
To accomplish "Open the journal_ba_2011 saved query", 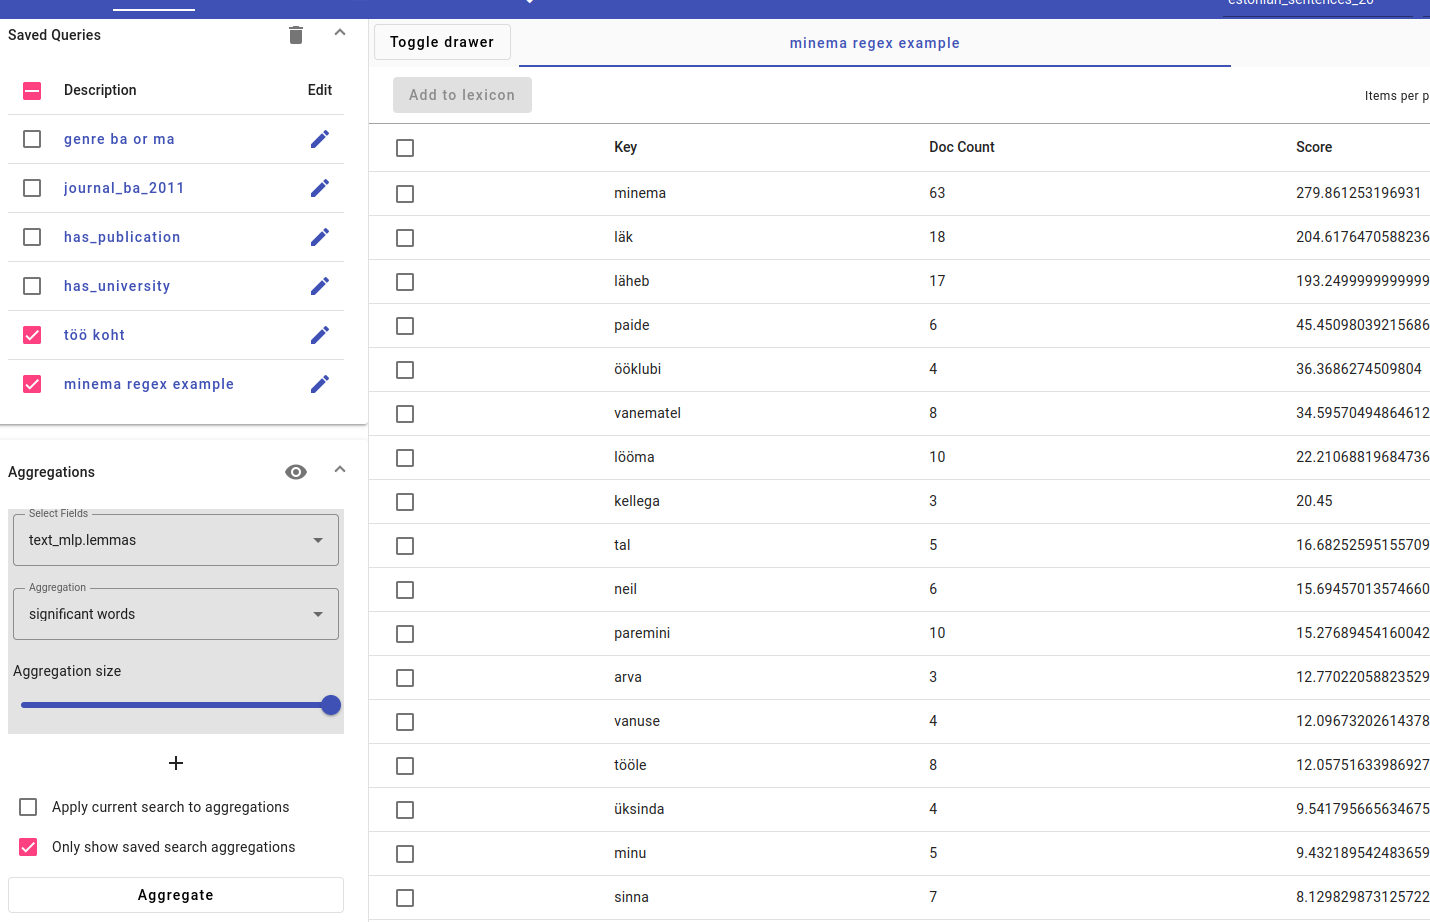I will coord(124,188).
